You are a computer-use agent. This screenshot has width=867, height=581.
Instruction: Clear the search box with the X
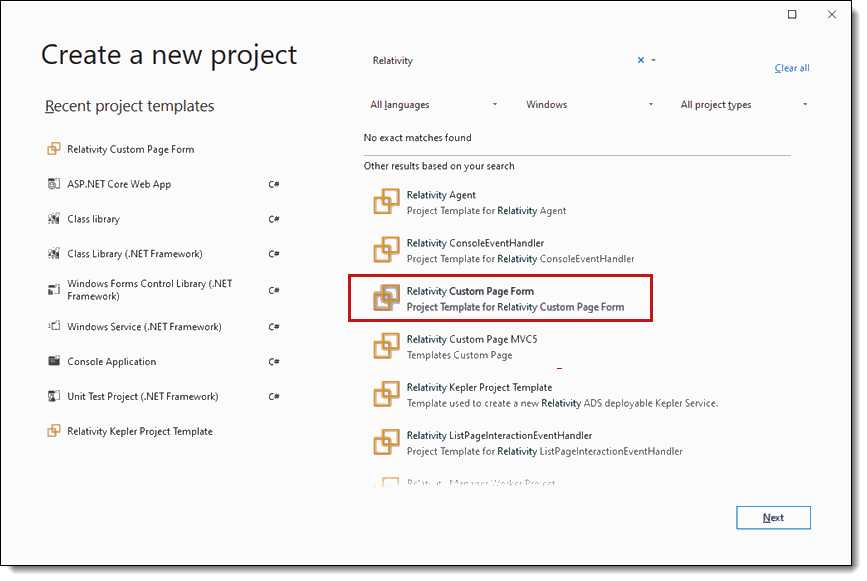[x=641, y=60]
